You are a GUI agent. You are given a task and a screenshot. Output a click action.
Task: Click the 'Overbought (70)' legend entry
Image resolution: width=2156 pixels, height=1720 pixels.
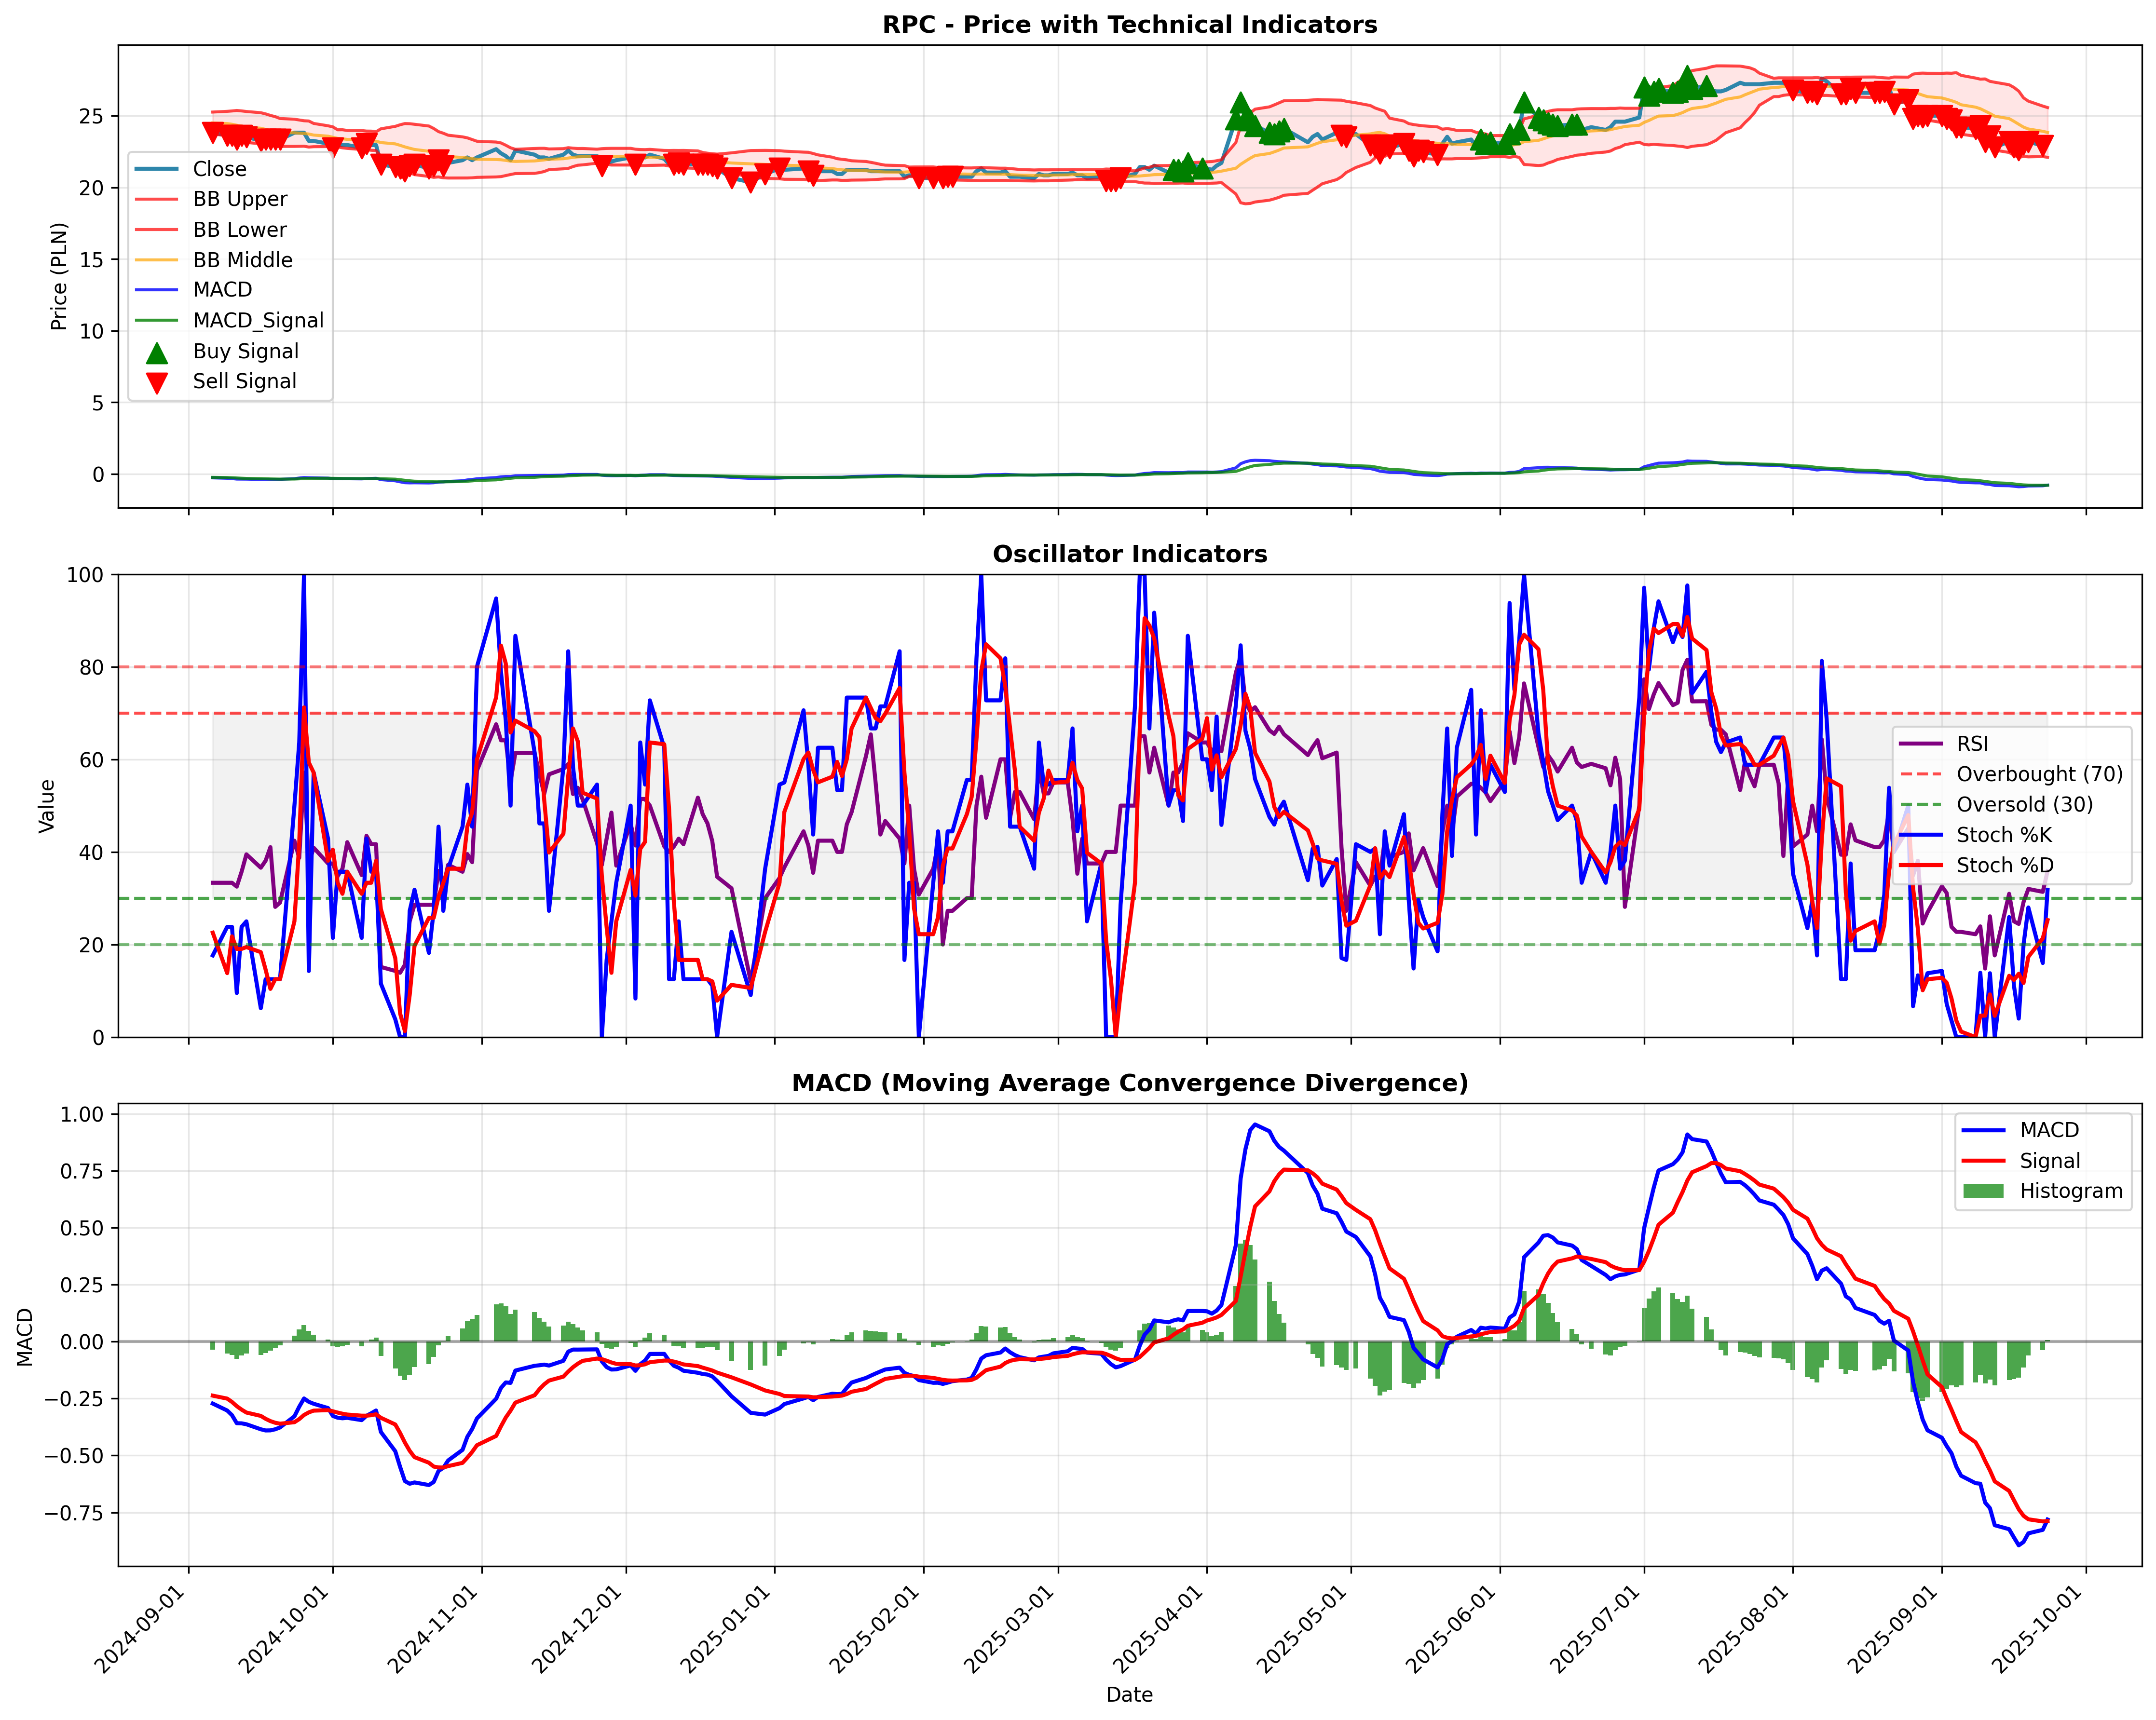pyautogui.click(x=2011, y=774)
